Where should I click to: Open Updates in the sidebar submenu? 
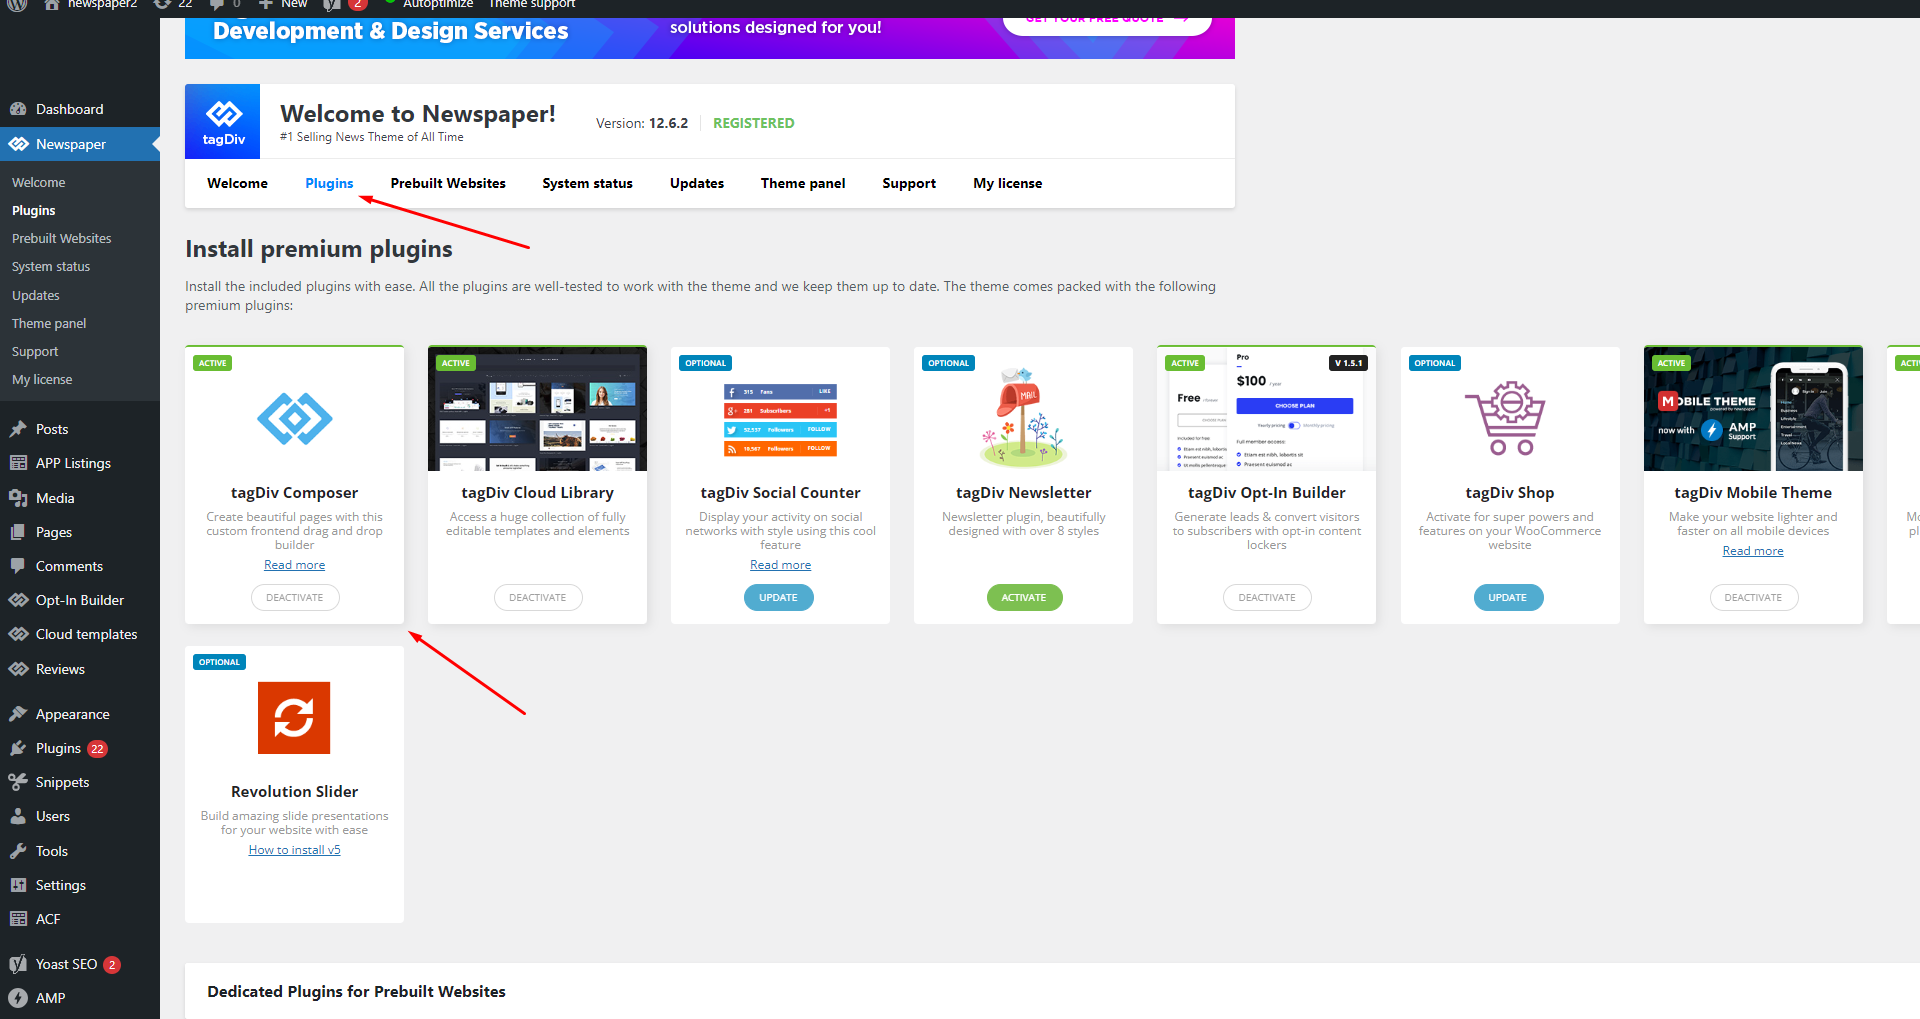click(36, 295)
